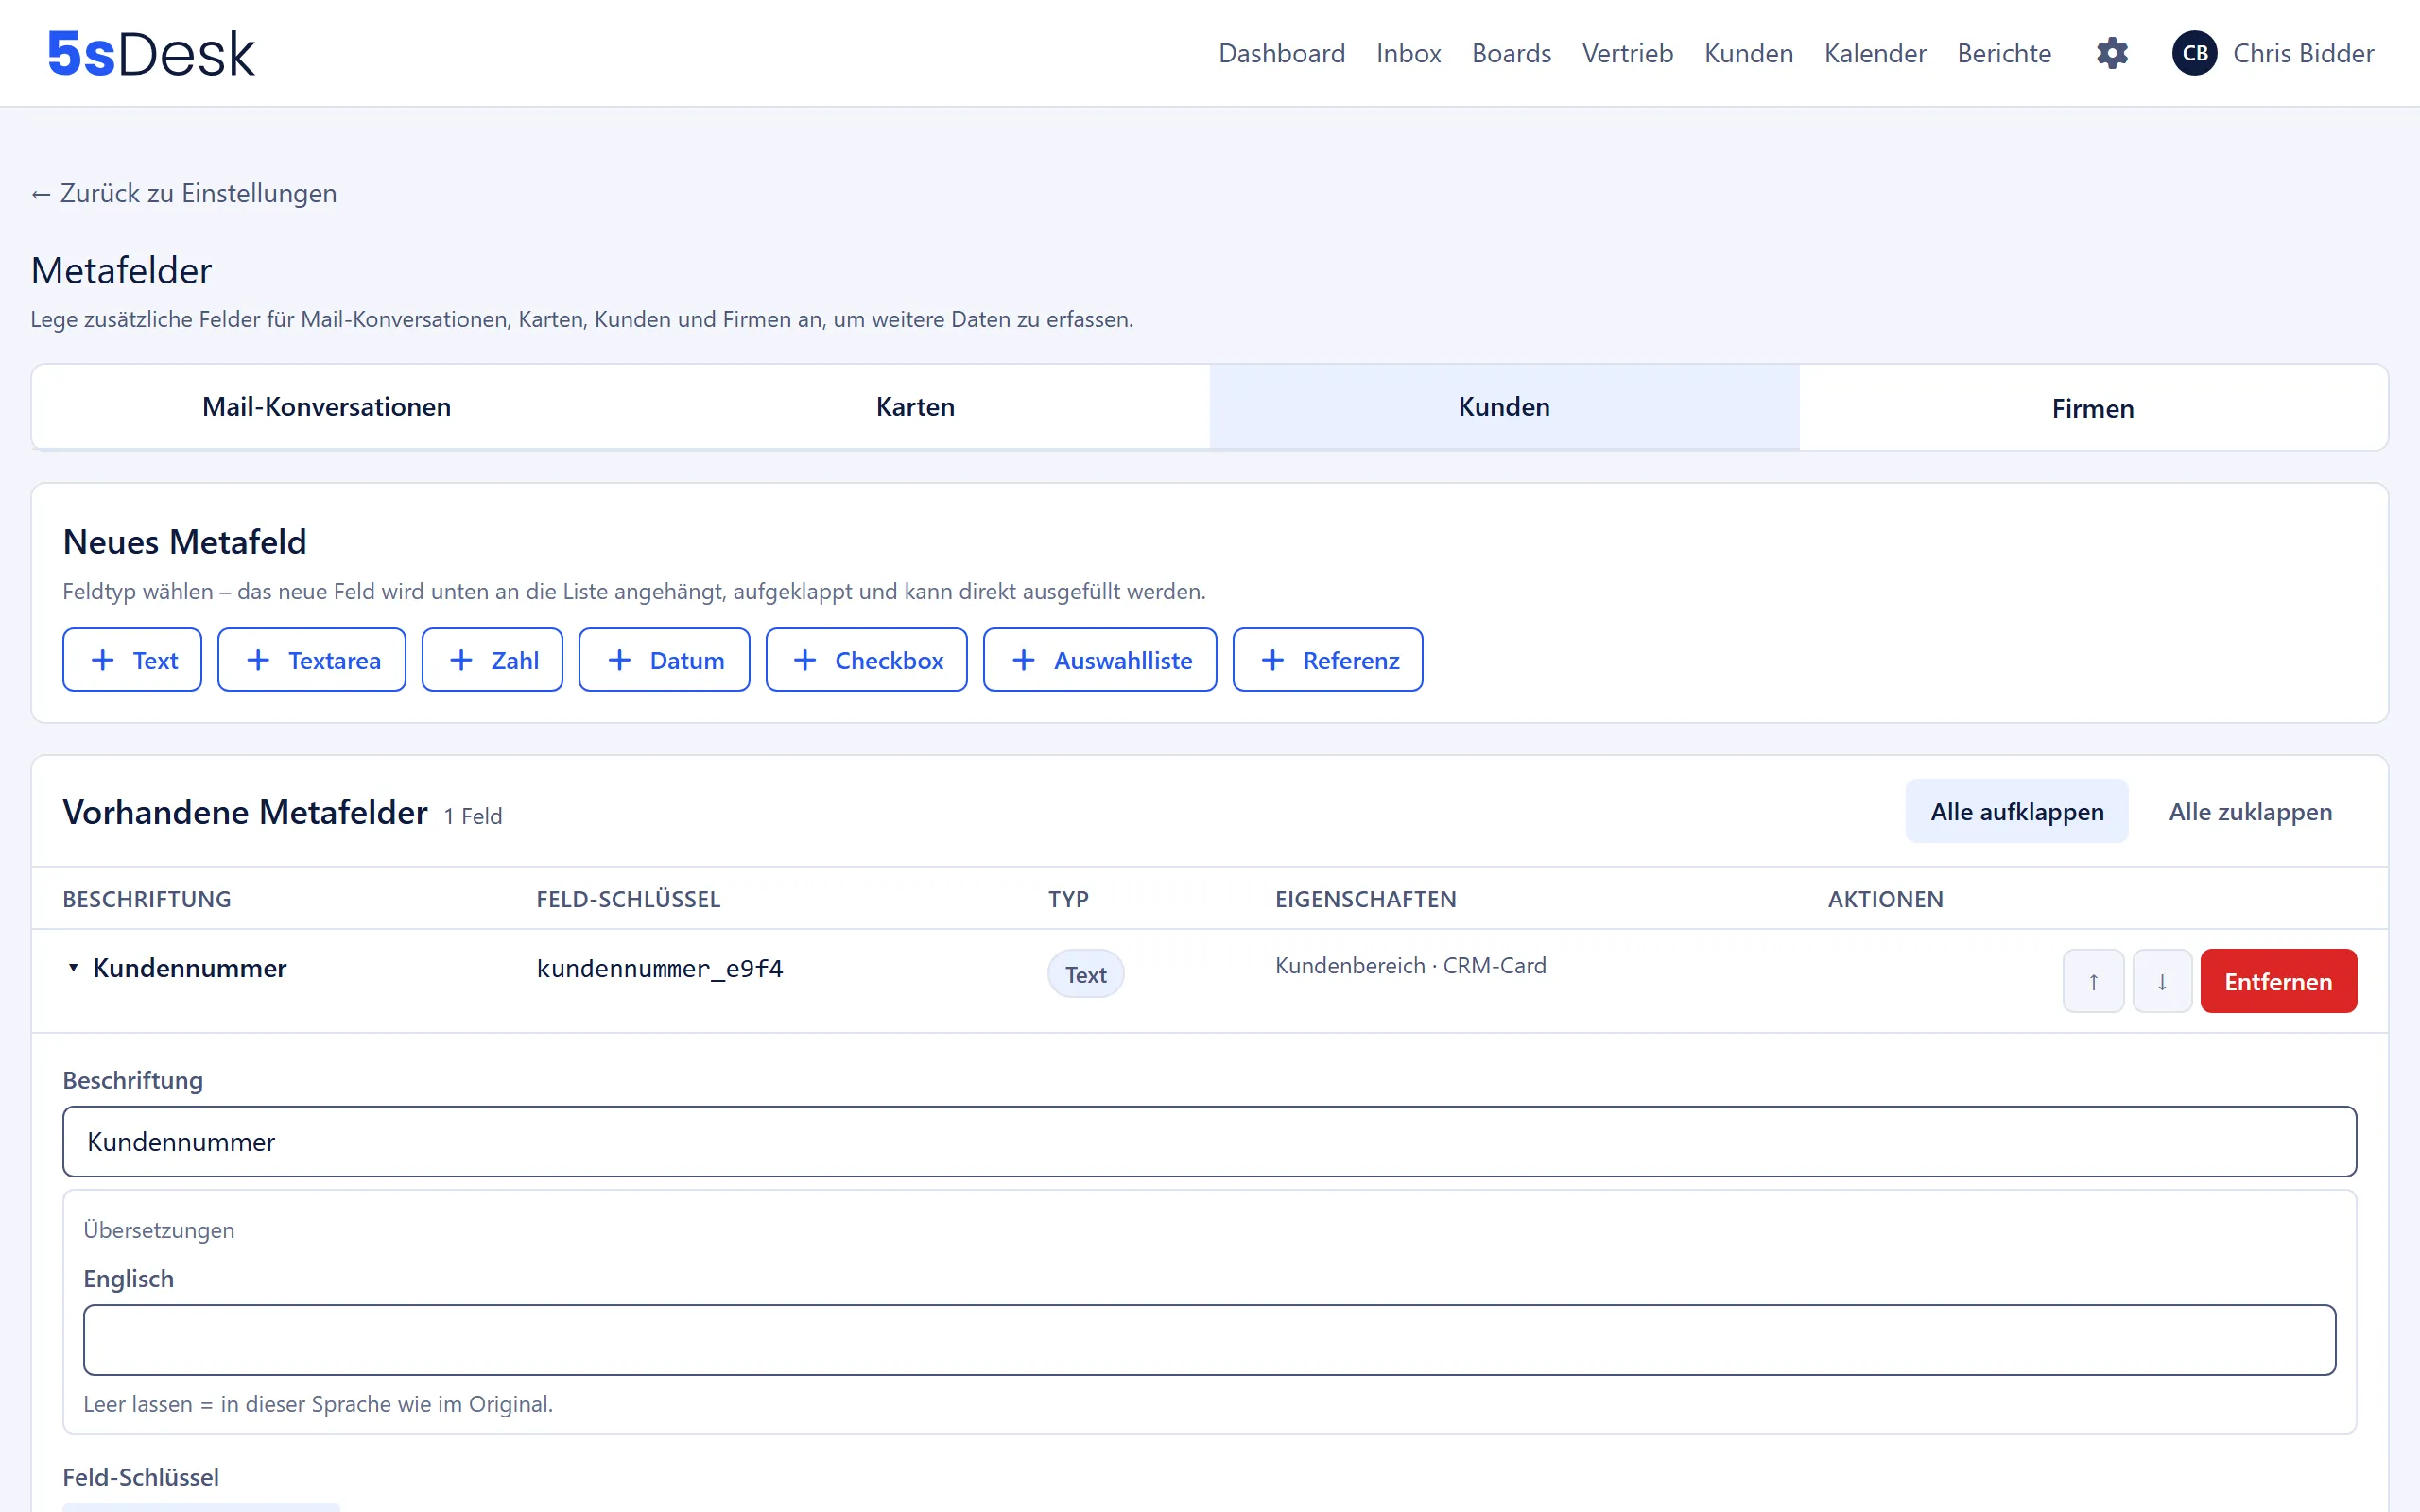Add a new Zahl metafield
Screen dimensions: 2420x1512
492,660
